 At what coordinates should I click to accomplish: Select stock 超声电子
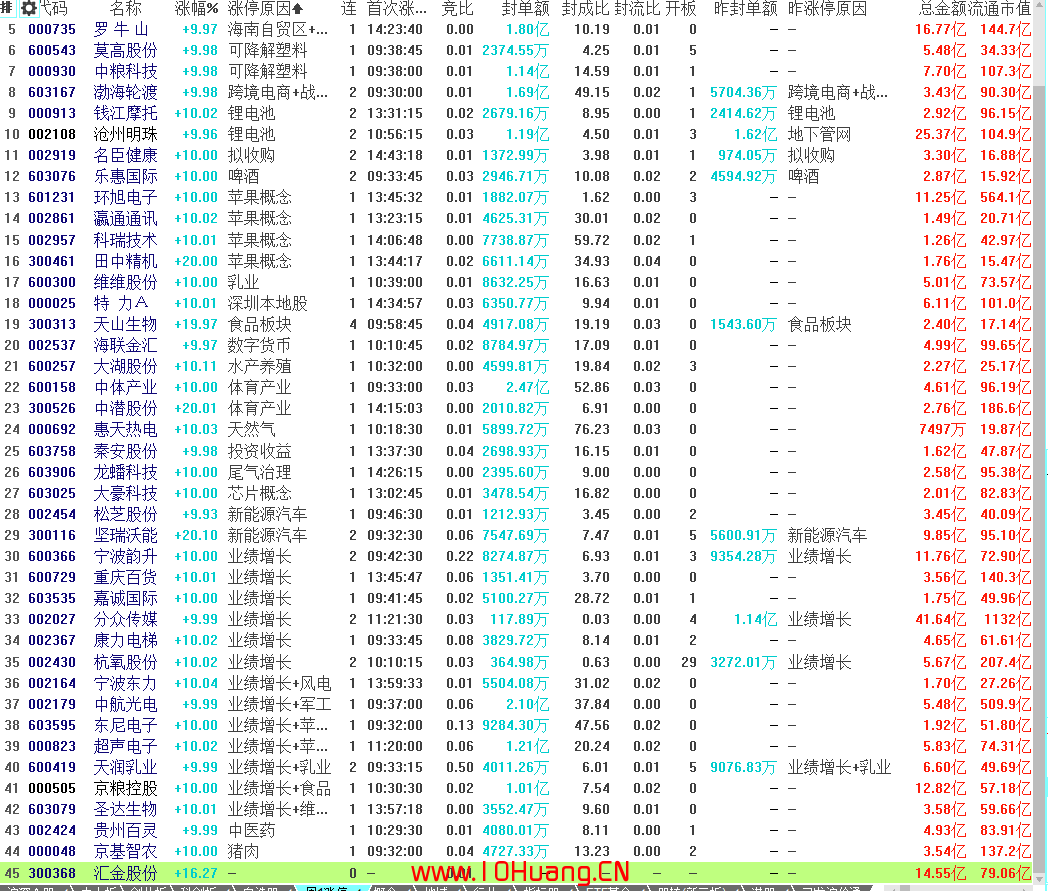pos(126,746)
